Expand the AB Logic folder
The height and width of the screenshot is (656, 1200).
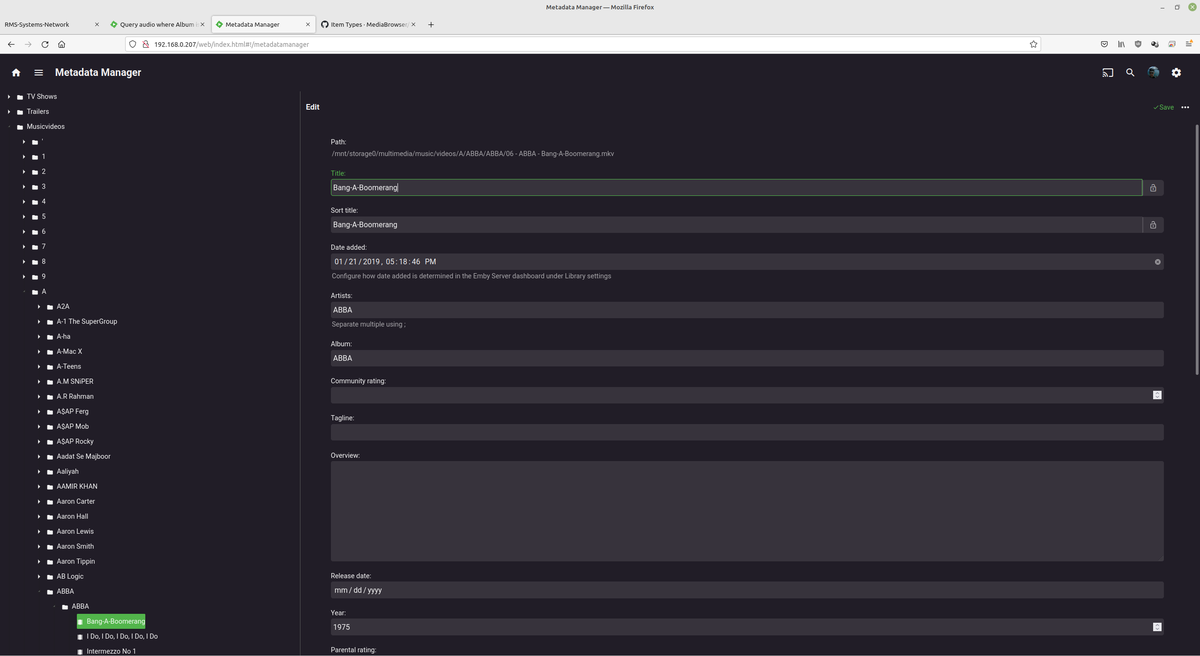(x=39, y=577)
